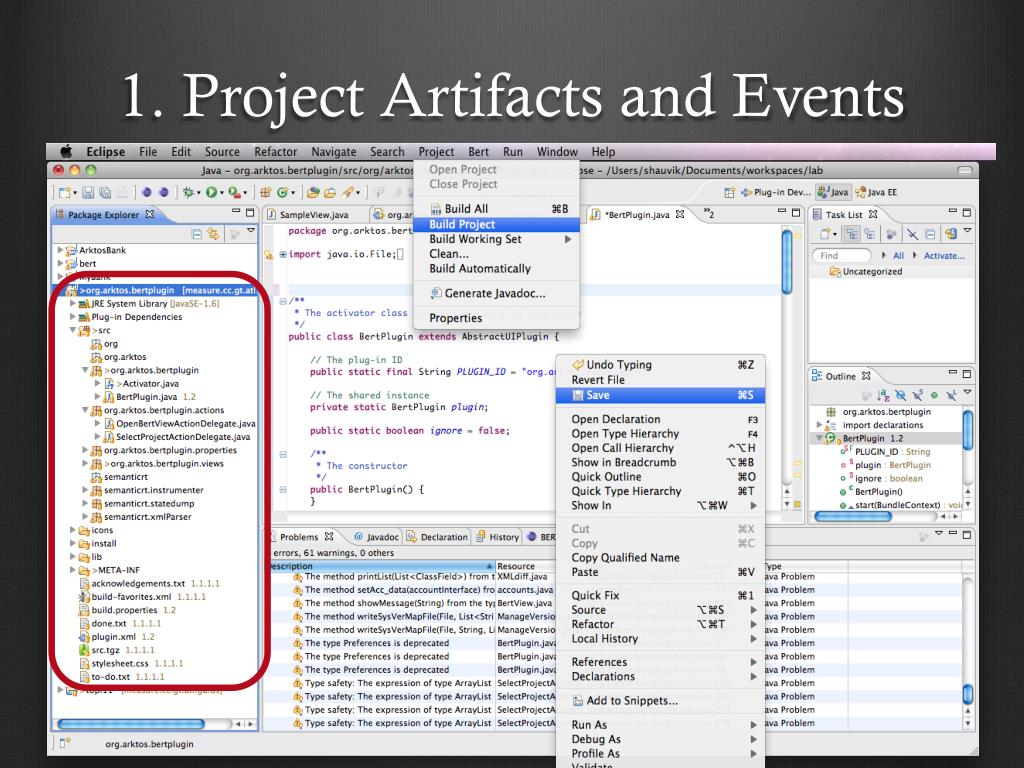This screenshot has height=768, width=1024.
Task: Click Save in the context menu
Action: pyautogui.click(x=660, y=395)
